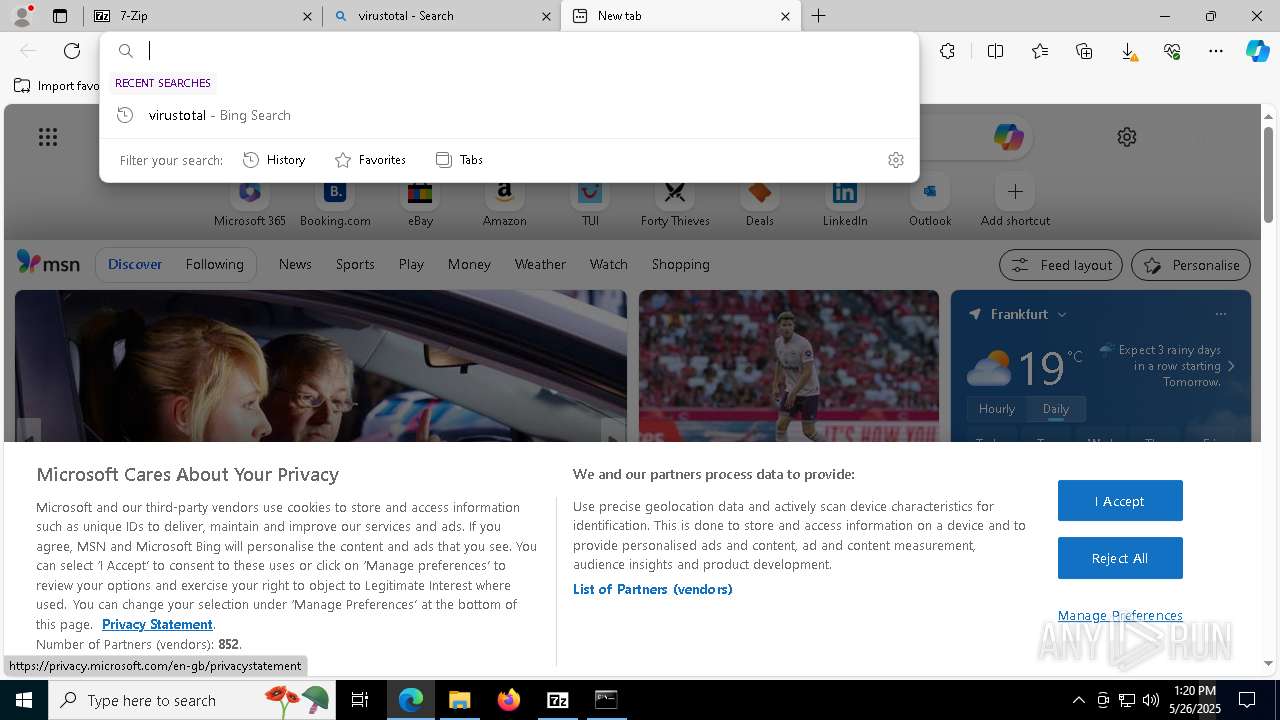Filter search by Tabs
Image resolution: width=1280 pixels, height=720 pixels.
click(459, 160)
